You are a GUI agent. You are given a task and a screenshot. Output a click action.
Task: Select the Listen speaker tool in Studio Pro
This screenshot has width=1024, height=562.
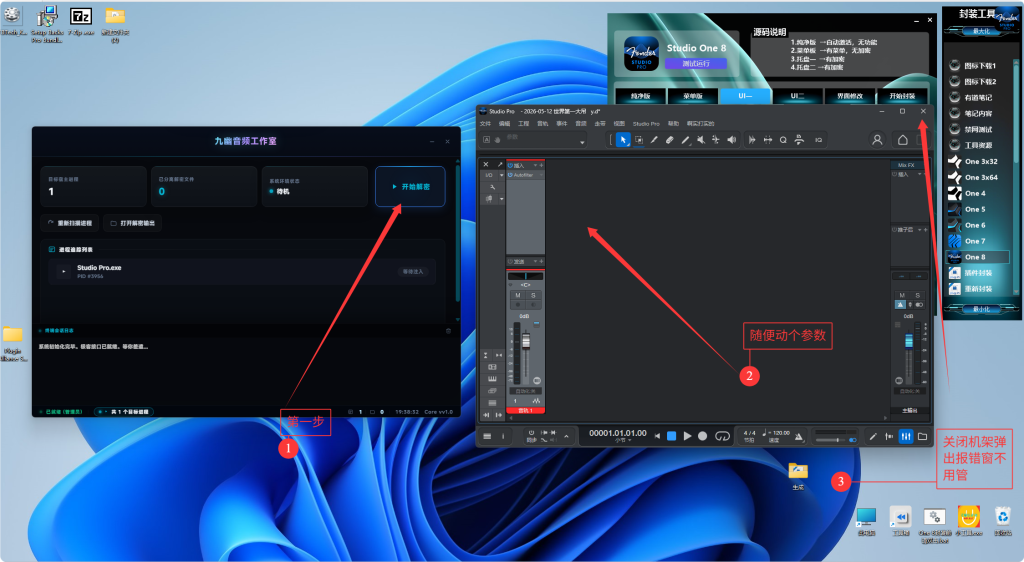[732, 140]
